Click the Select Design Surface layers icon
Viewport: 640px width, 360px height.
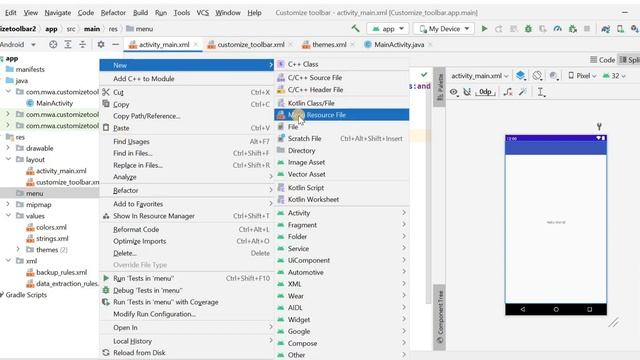coord(520,76)
